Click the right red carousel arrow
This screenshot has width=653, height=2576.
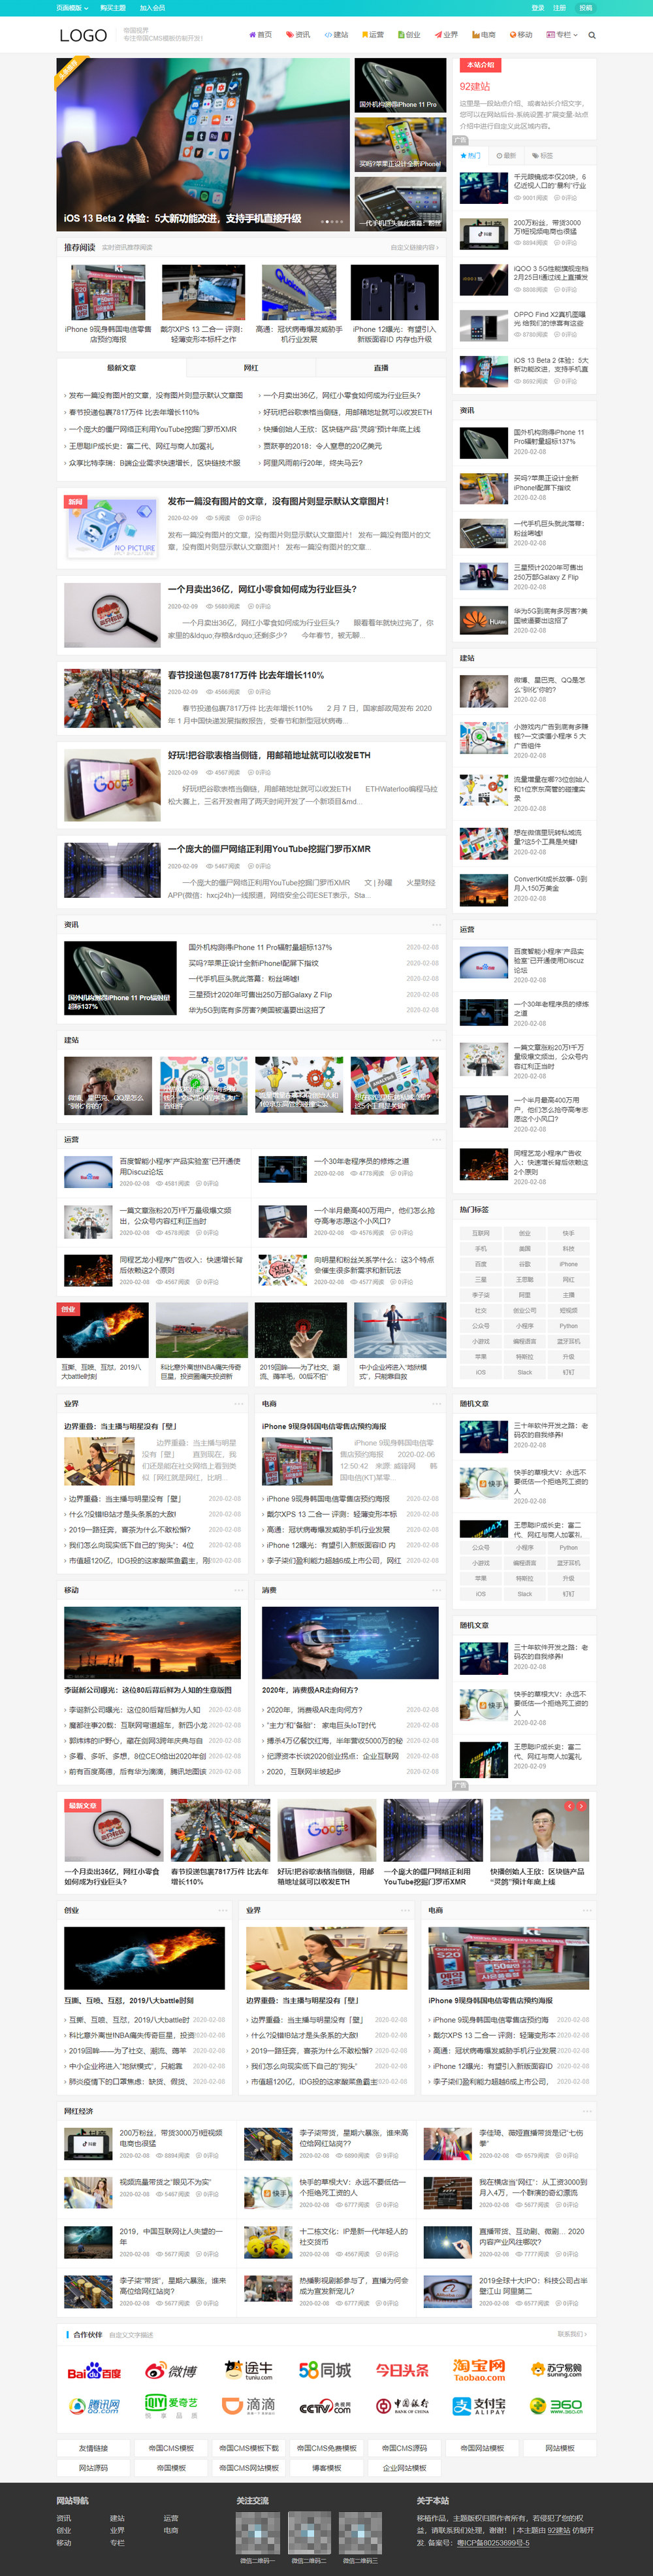pyautogui.click(x=582, y=1806)
